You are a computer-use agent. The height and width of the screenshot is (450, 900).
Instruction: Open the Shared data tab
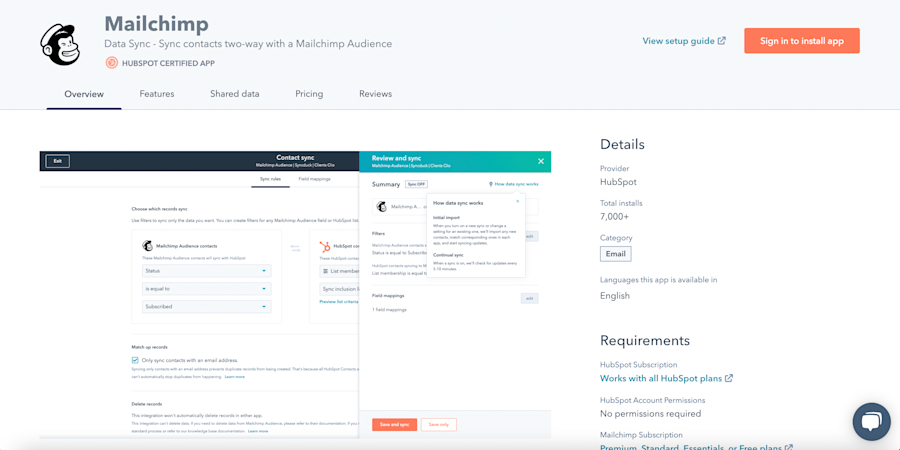(x=234, y=94)
